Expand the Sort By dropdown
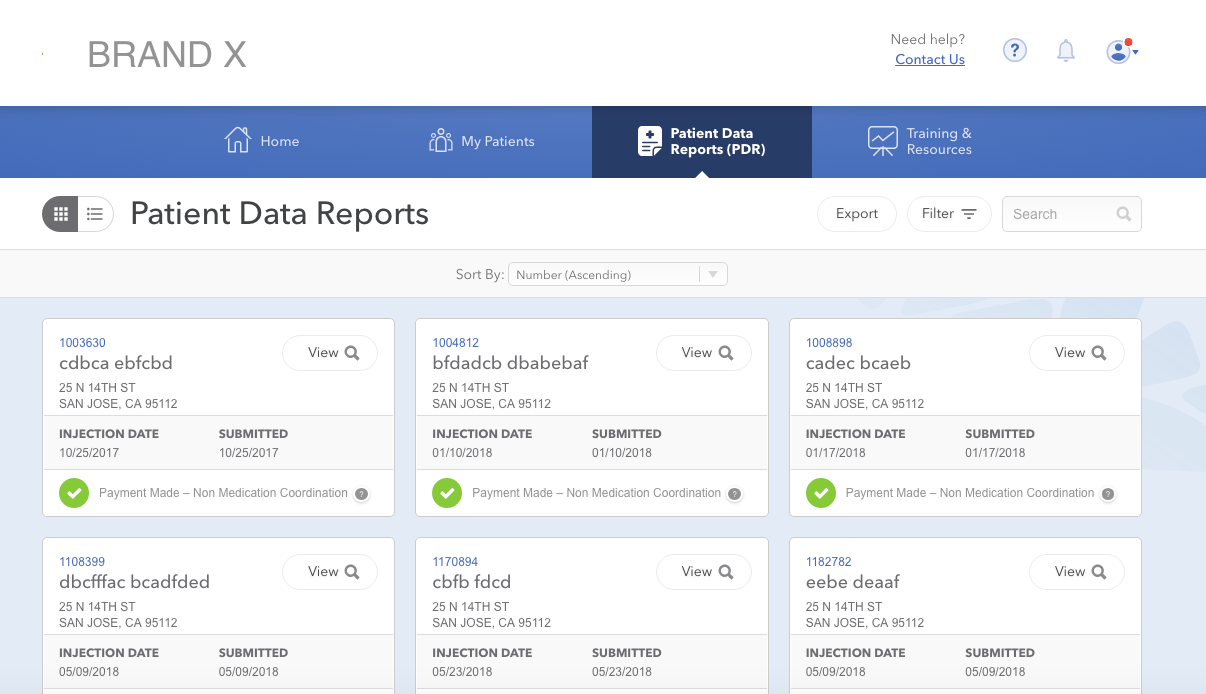 pos(617,274)
